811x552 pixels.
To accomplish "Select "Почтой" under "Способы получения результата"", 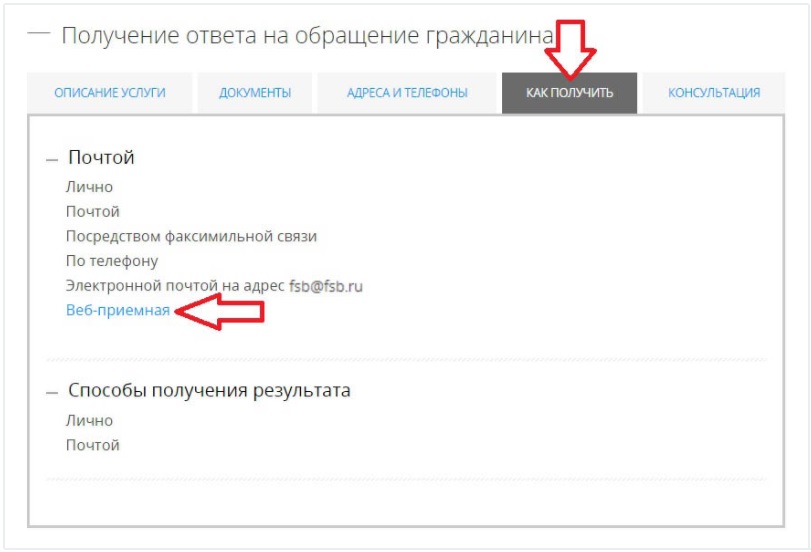I will click(93, 445).
